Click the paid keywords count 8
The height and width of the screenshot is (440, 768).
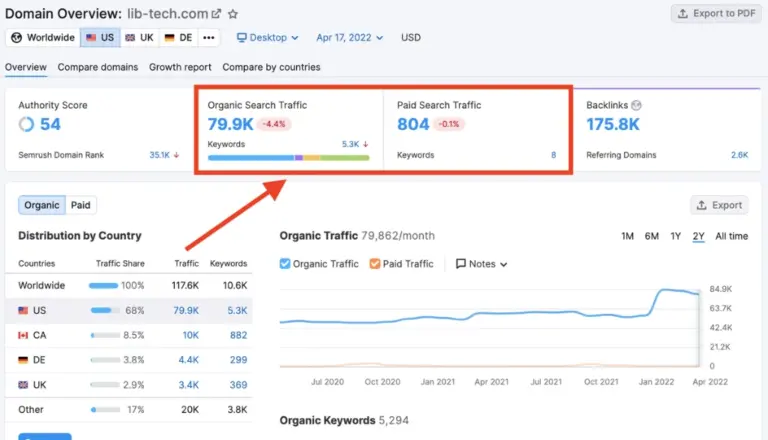click(553, 155)
